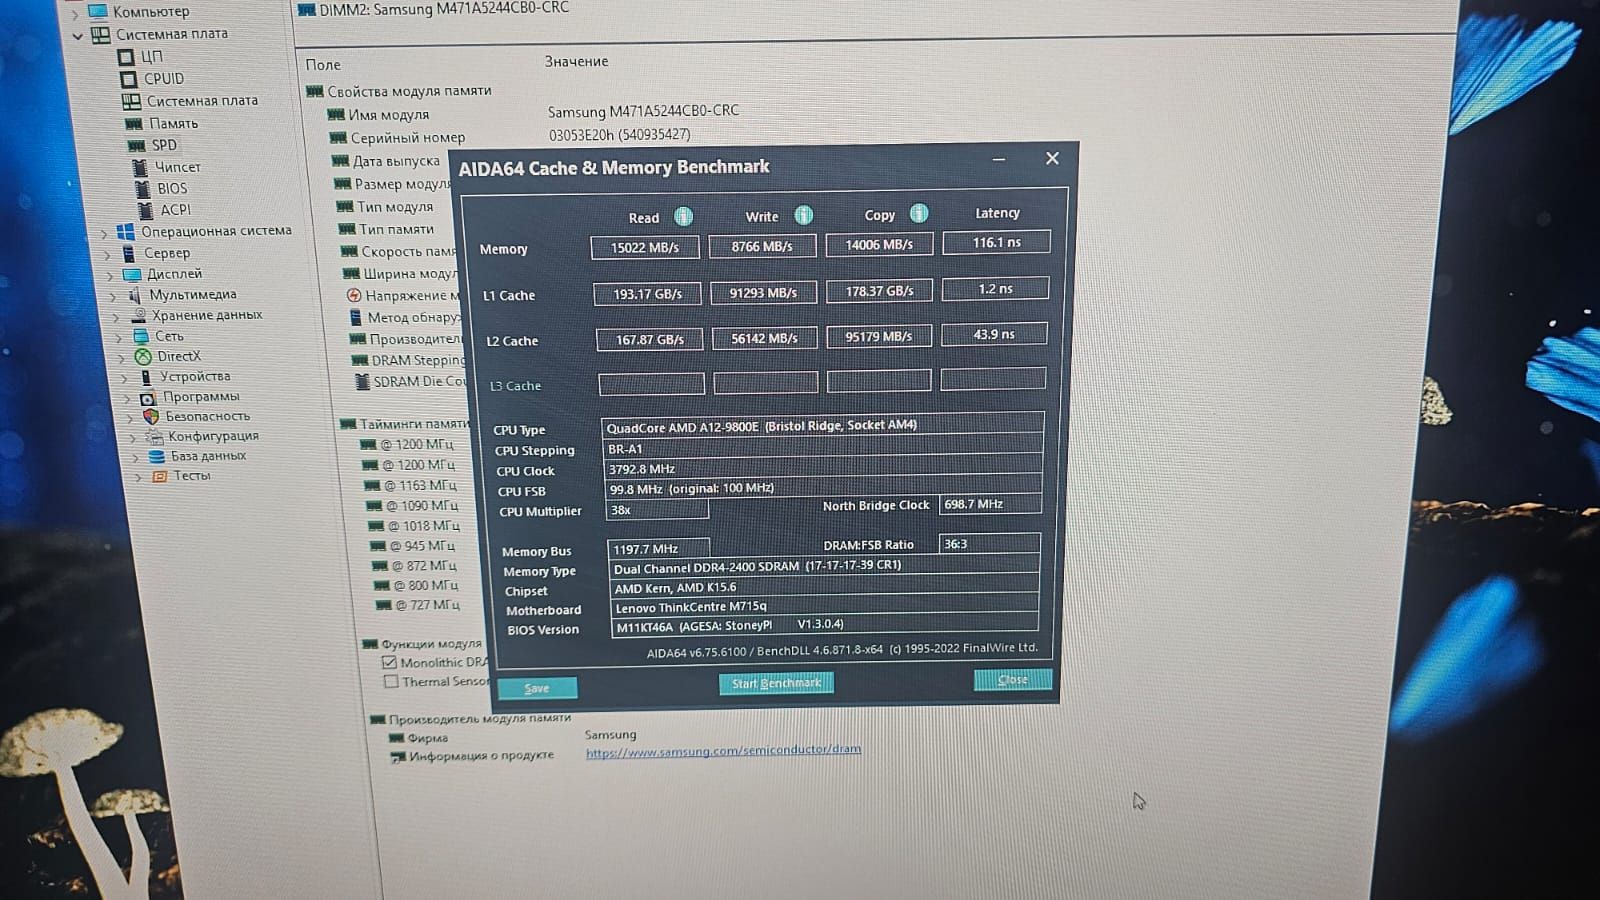Expand the Тесты tree node

(137, 477)
